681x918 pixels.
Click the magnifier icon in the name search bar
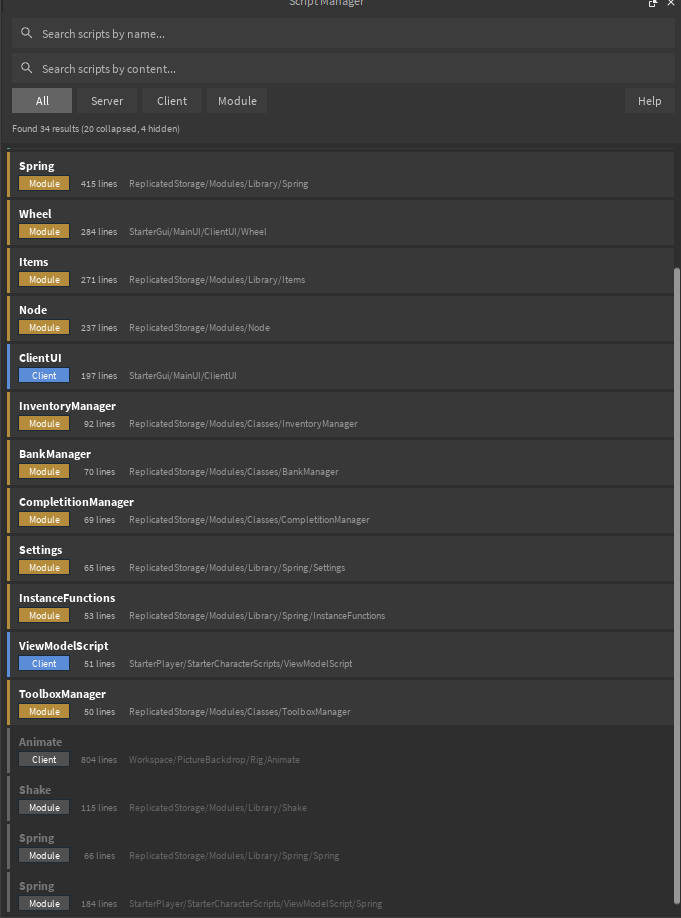[25, 33]
